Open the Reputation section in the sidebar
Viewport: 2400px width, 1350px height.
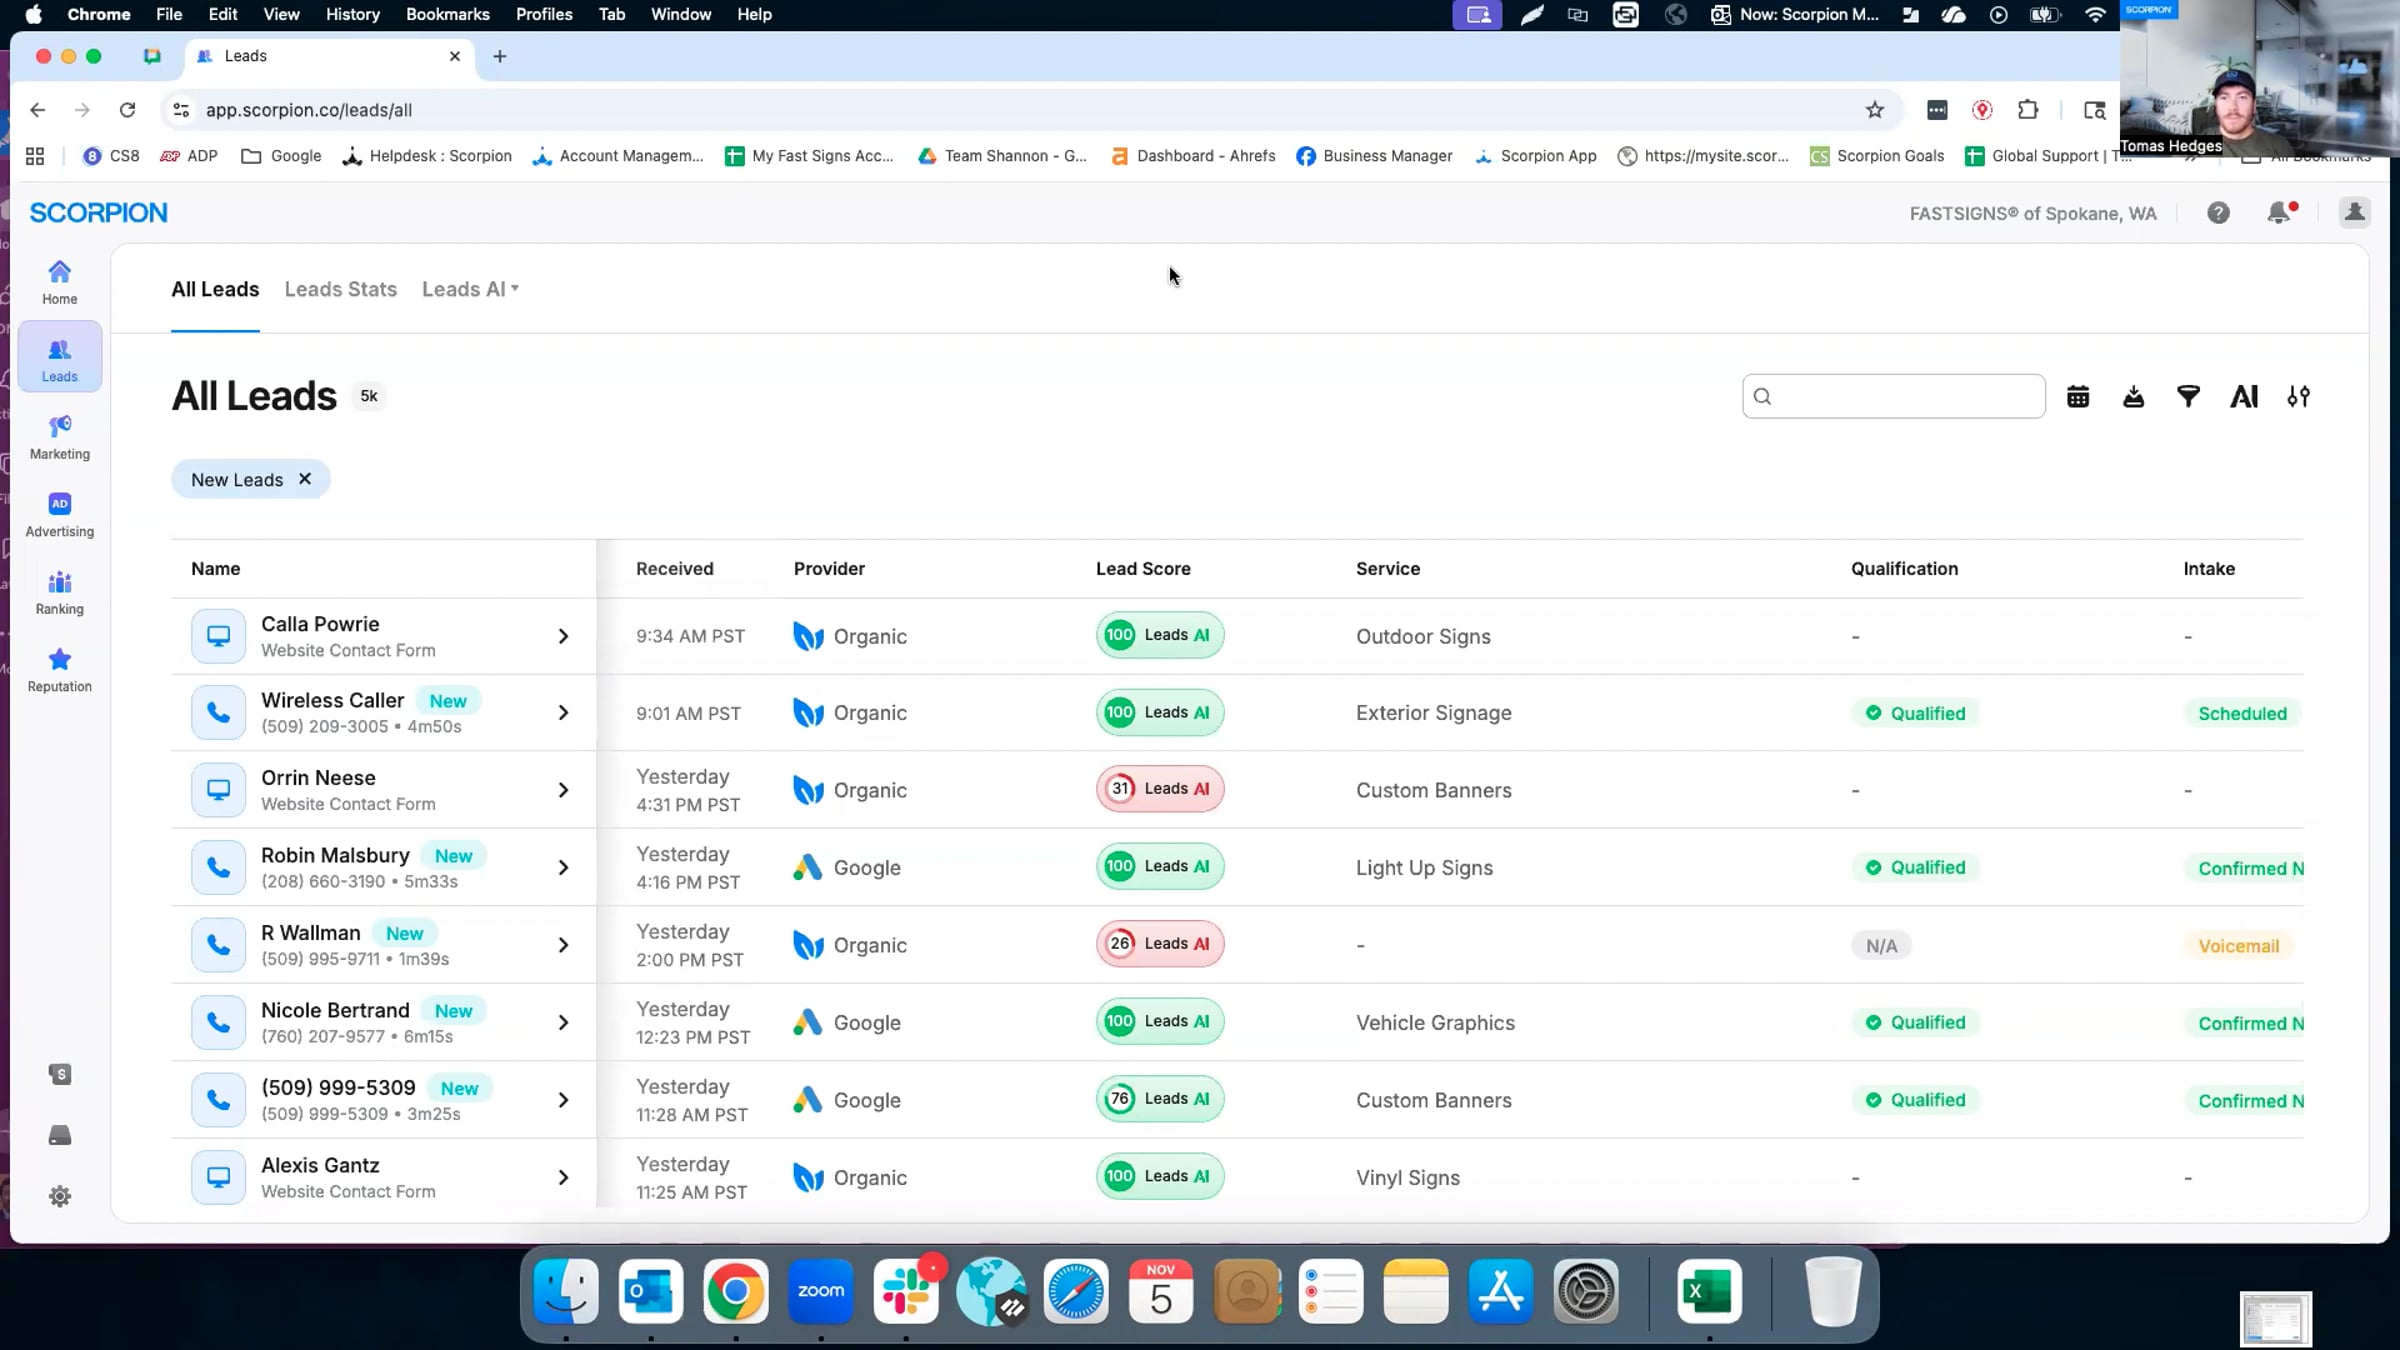coord(59,670)
